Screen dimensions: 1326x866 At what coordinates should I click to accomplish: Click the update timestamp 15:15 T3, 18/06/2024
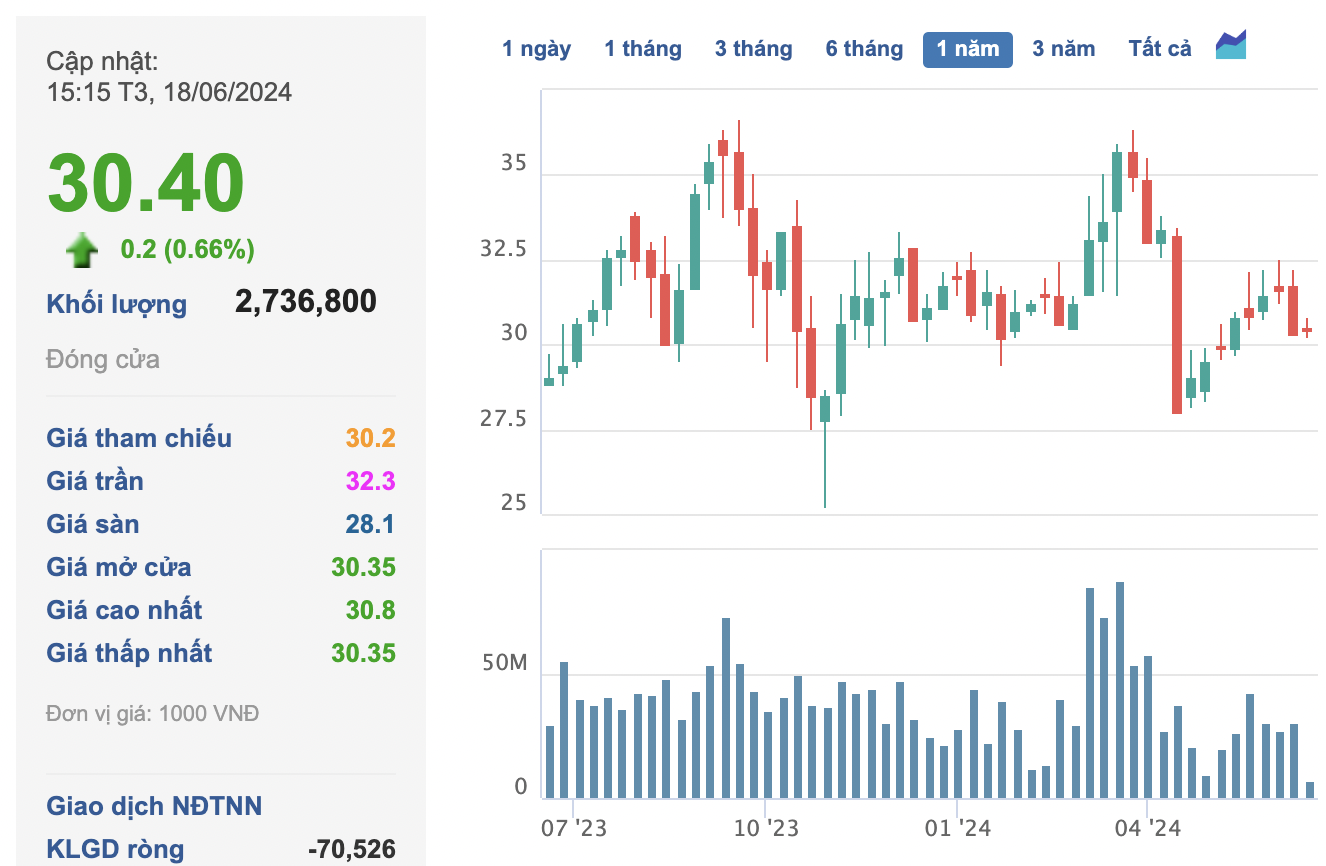pyautogui.click(x=169, y=92)
